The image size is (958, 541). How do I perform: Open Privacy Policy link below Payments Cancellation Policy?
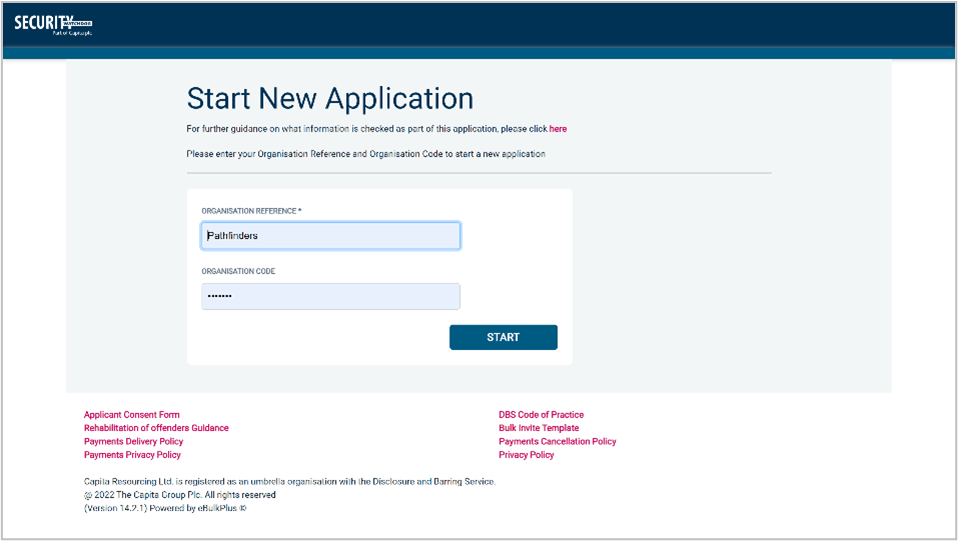click(x=526, y=455)
